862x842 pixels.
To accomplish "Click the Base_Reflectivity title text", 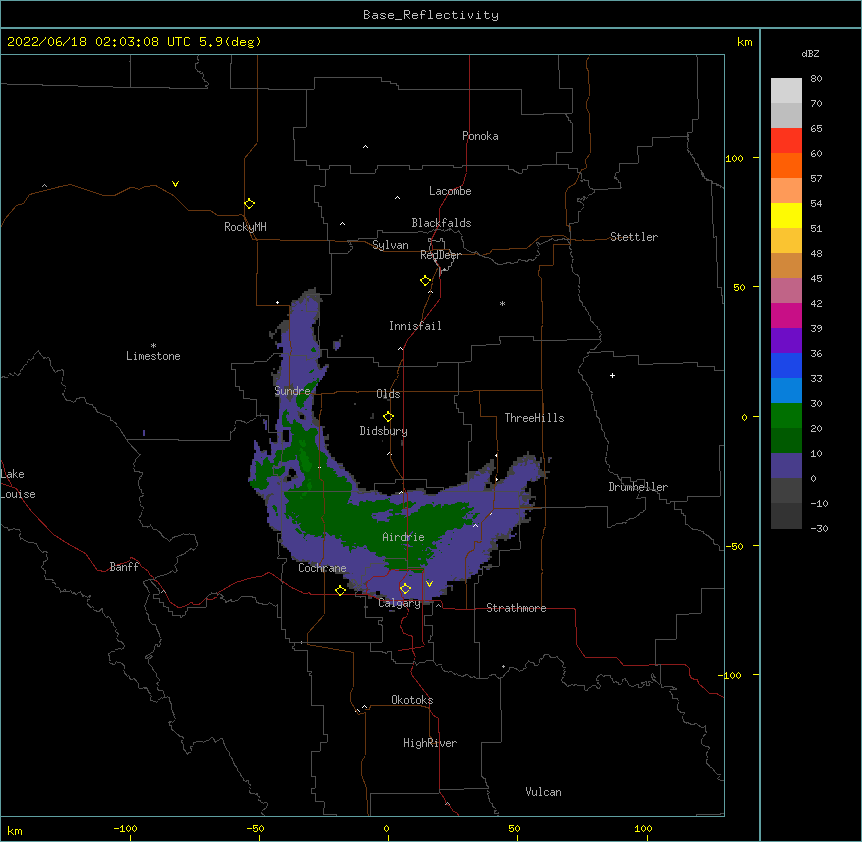I will point(431,15).
